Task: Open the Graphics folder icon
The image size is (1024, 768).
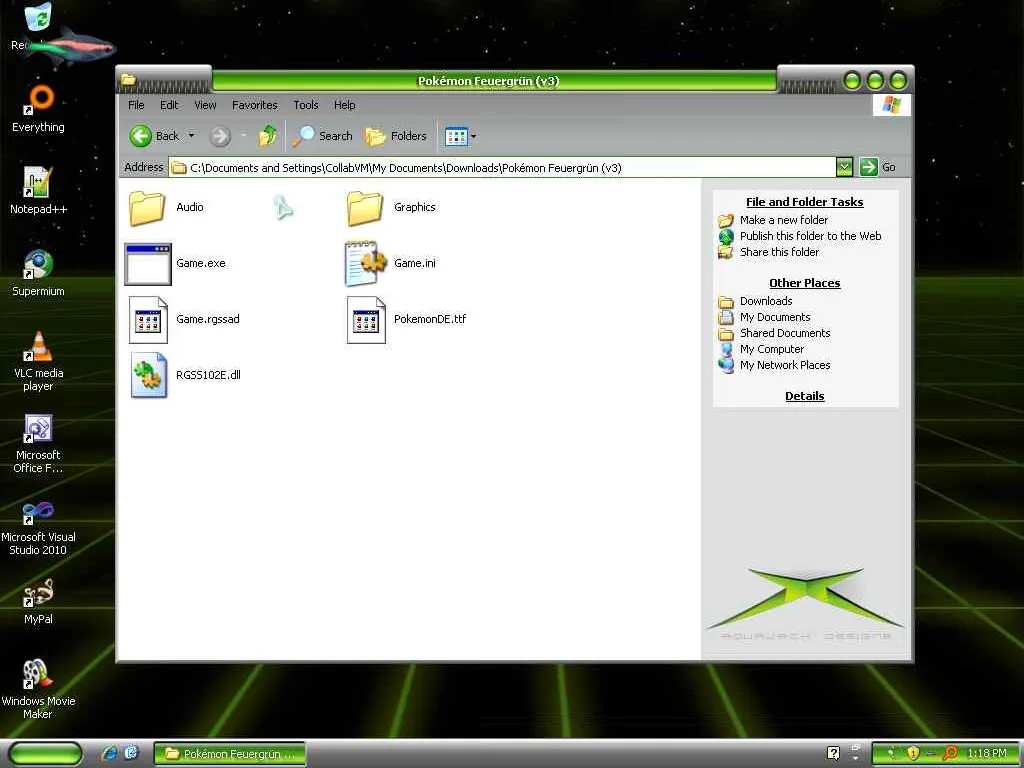Action: (x=364, y=208)
